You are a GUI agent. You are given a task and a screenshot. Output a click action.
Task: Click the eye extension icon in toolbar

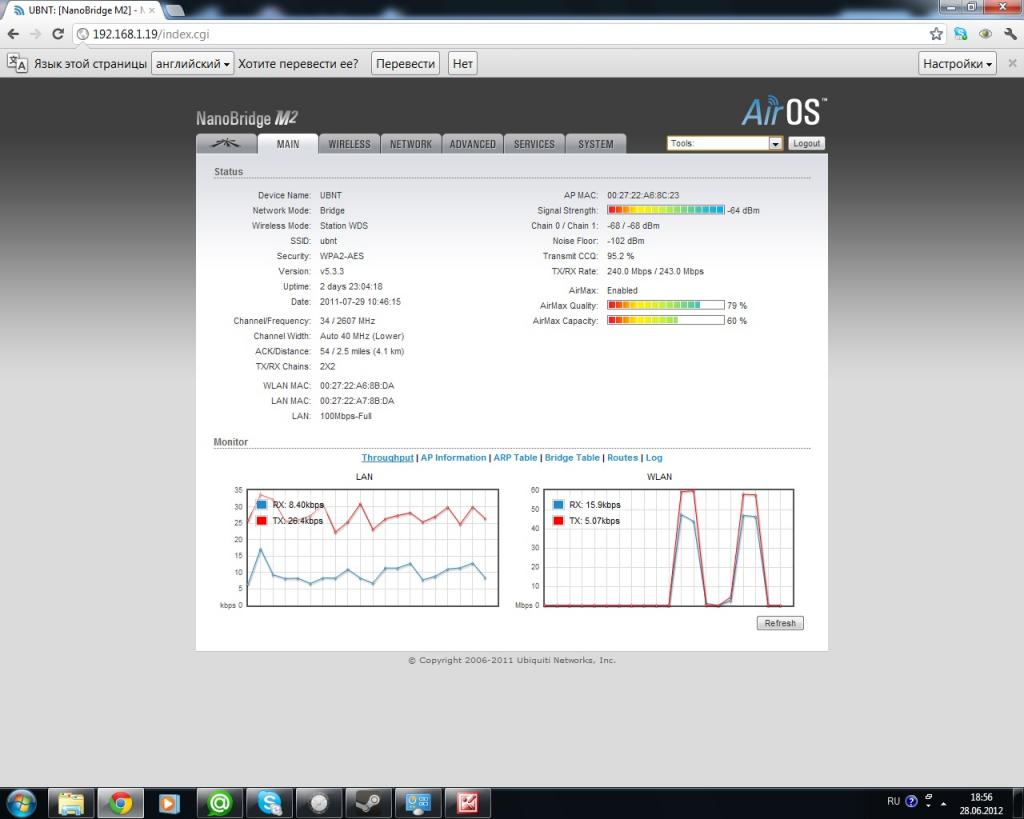coord(985,34)
